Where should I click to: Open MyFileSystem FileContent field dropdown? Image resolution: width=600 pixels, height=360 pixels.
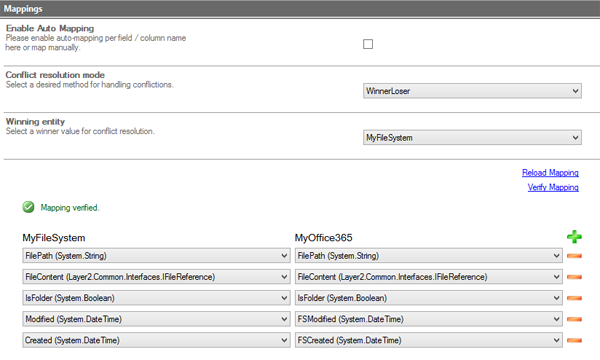[156, 277]
